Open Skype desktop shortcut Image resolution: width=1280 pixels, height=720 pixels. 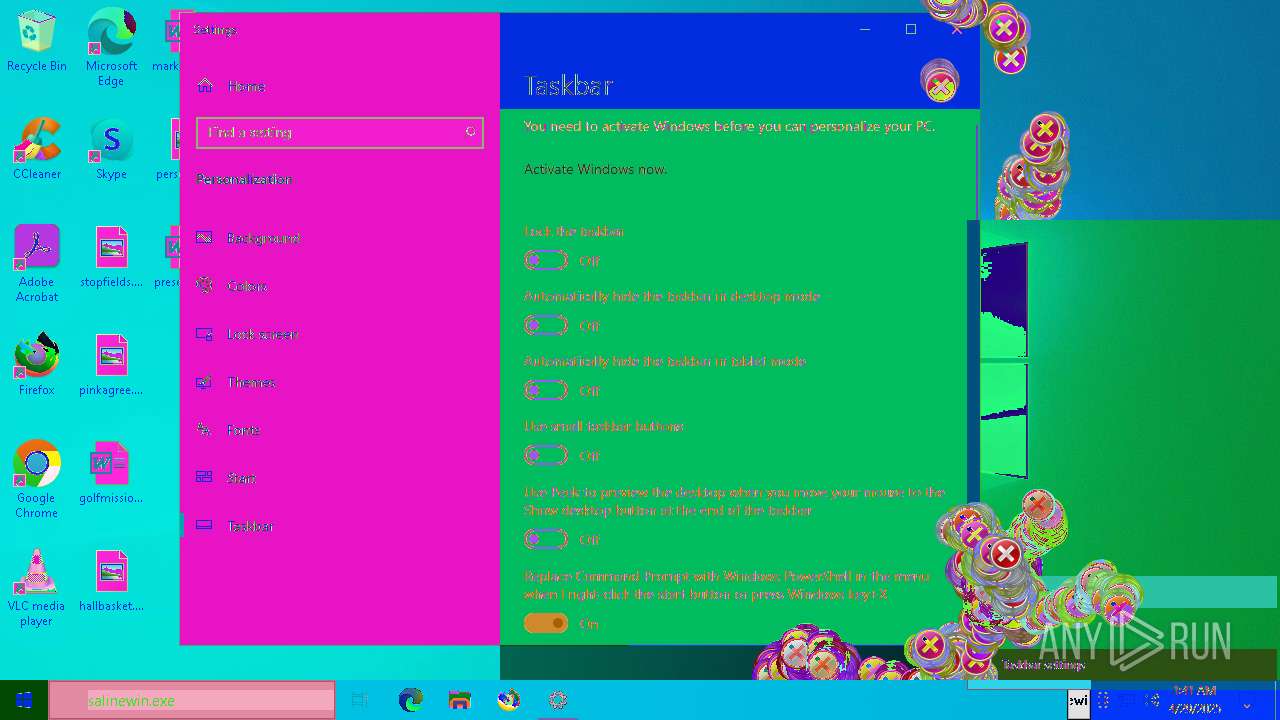pos(111,149)
